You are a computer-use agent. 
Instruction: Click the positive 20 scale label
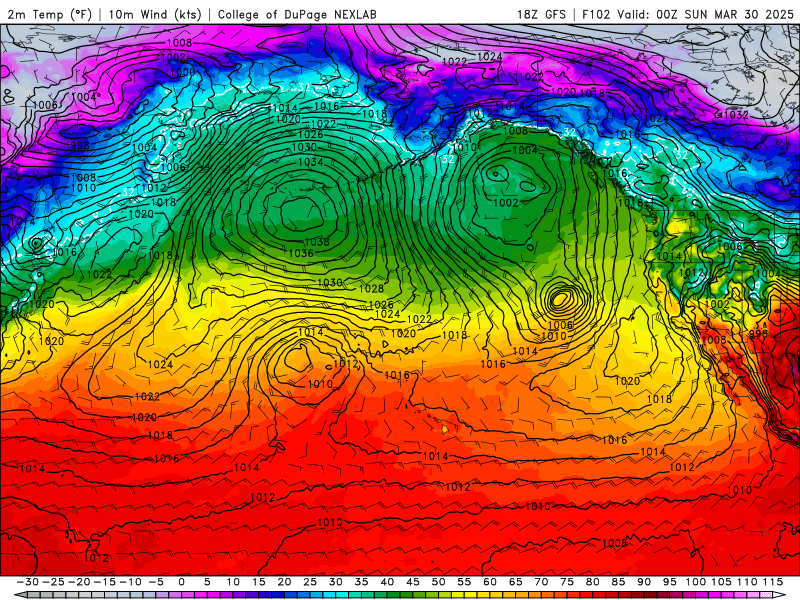(284, 582)
